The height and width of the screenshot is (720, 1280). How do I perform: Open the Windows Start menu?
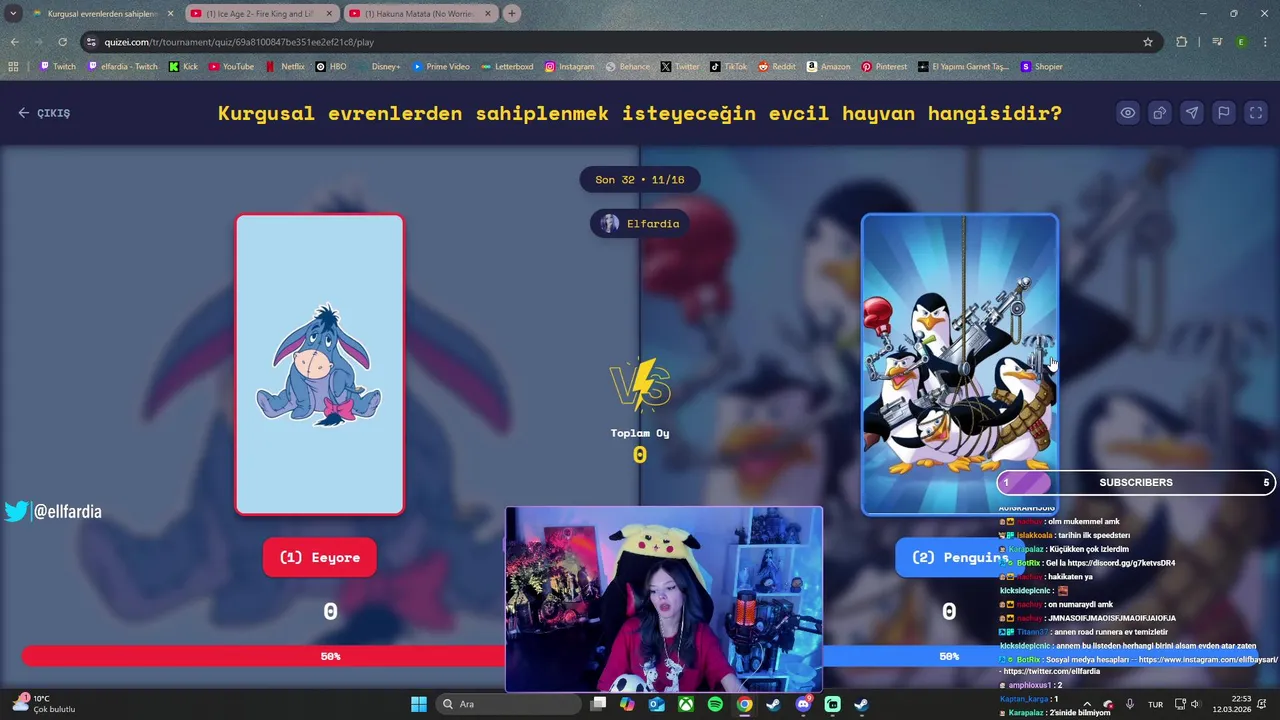pos(419,704)
